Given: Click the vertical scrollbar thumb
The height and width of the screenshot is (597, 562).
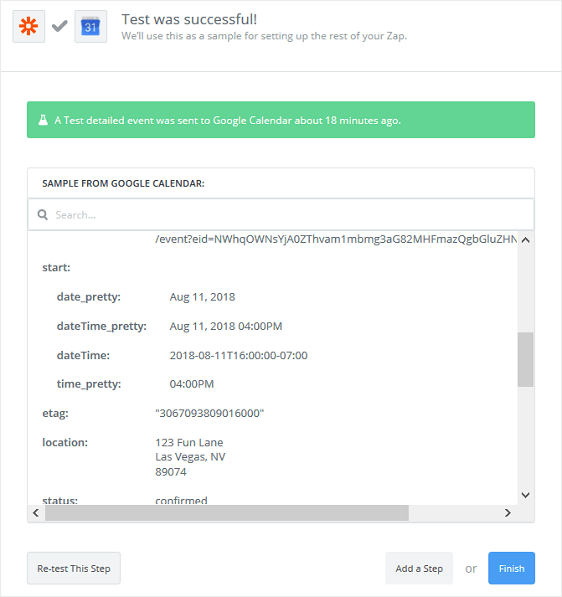Looking at the screenshot, I should point(525,359).
